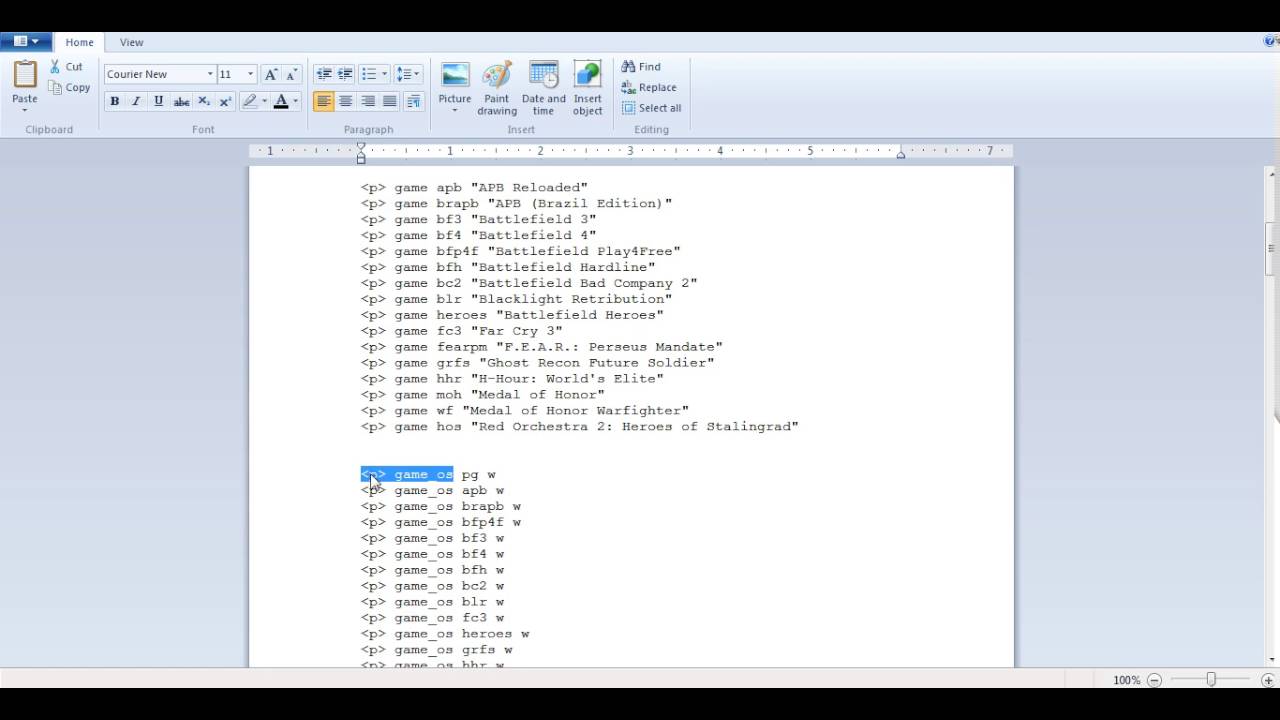Open WordPad help
This screenshot has width=1280, height=720.
[1271, 41]
